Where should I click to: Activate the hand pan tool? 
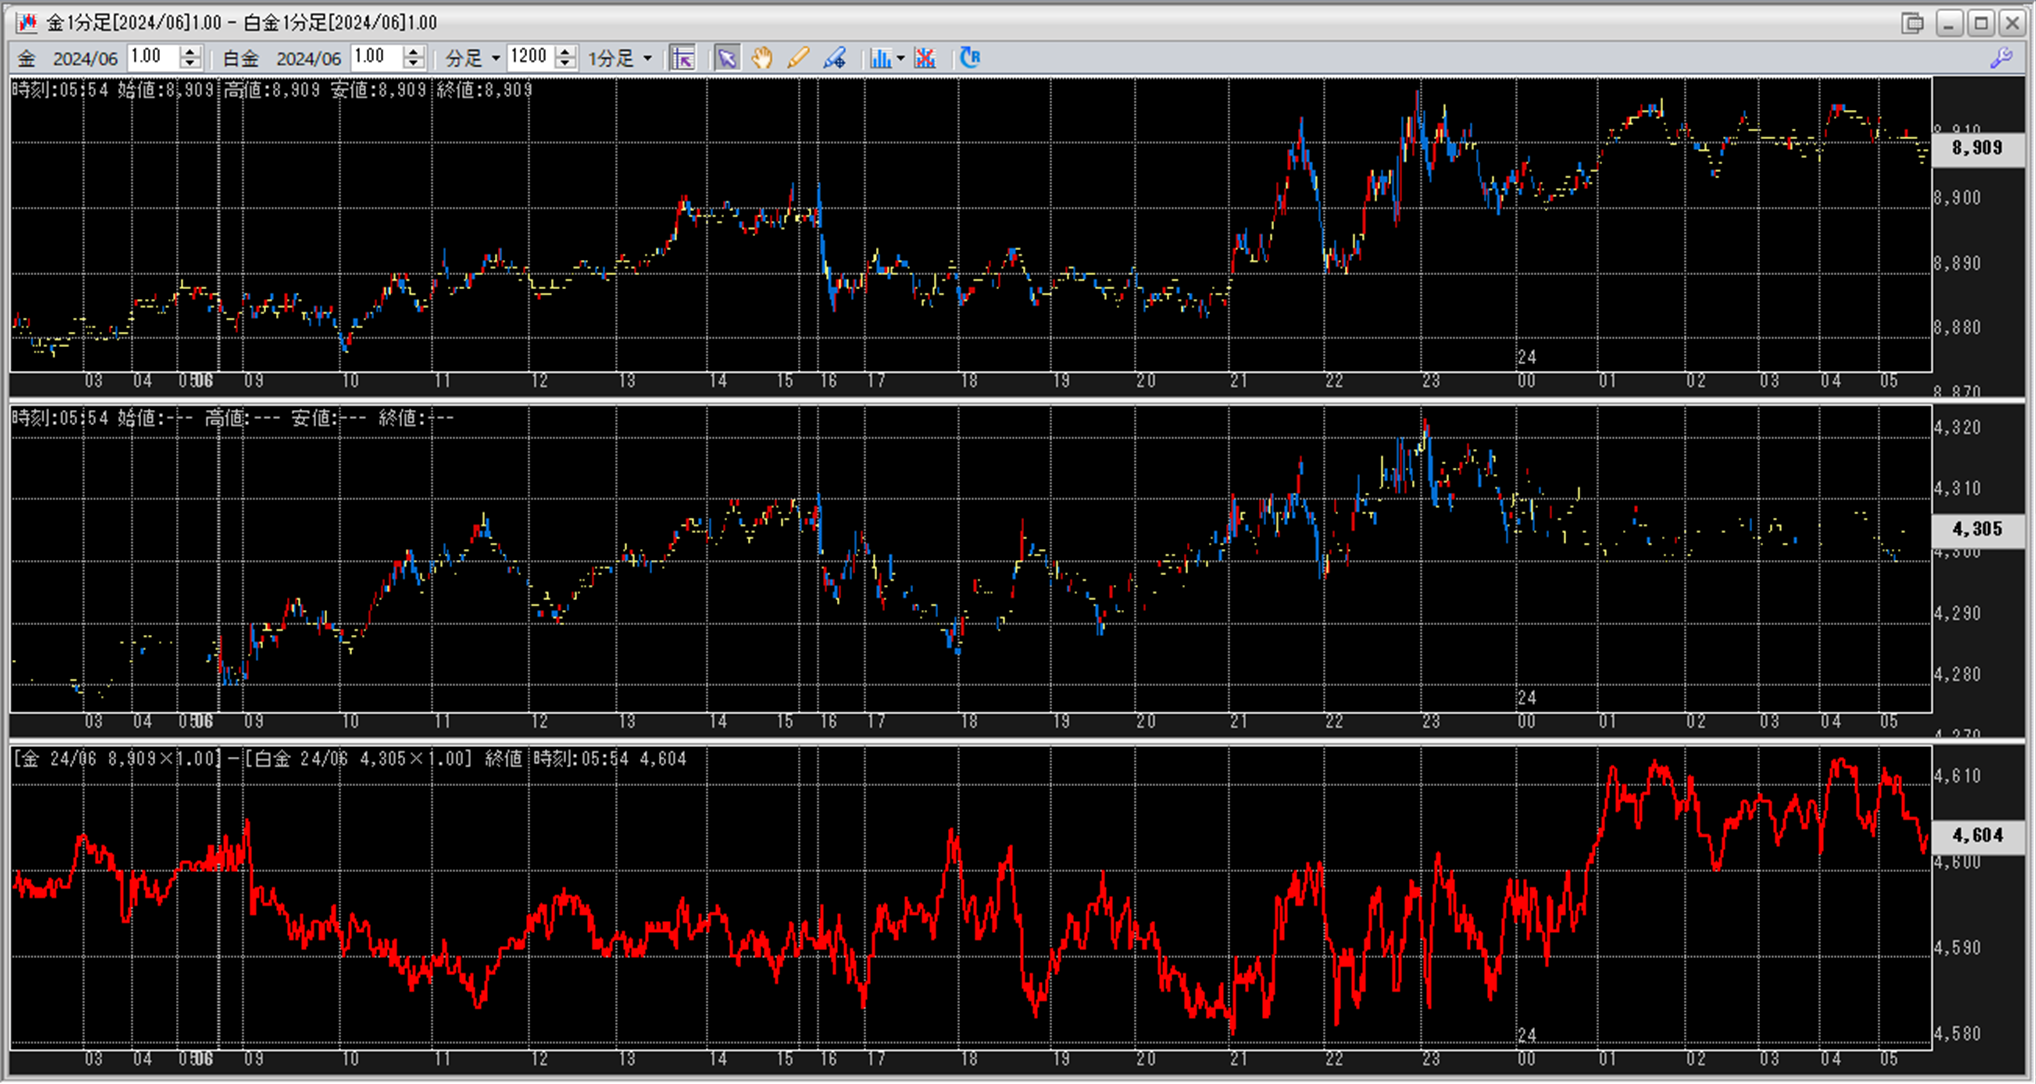(762, 58)
